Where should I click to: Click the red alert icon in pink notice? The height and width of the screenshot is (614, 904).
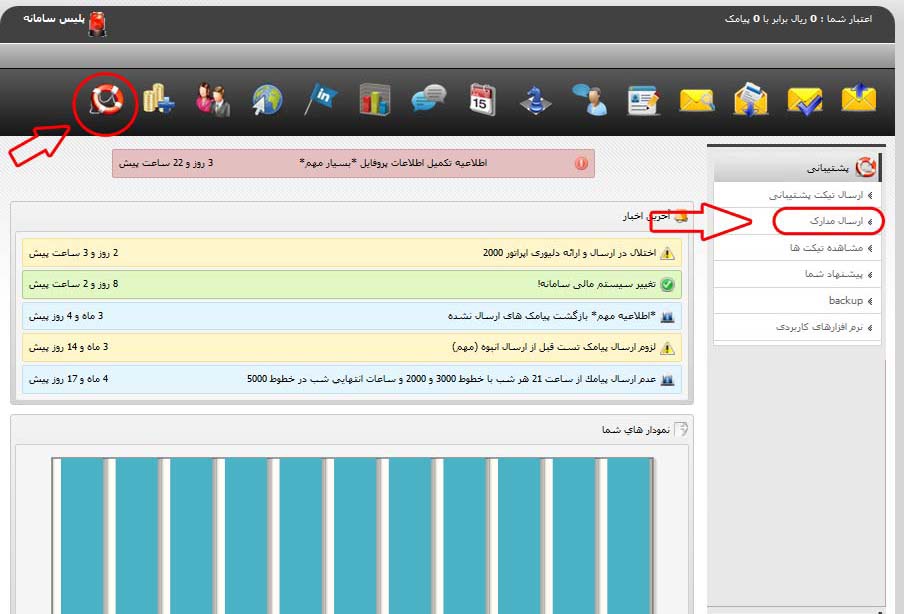(x=582, y=163)
